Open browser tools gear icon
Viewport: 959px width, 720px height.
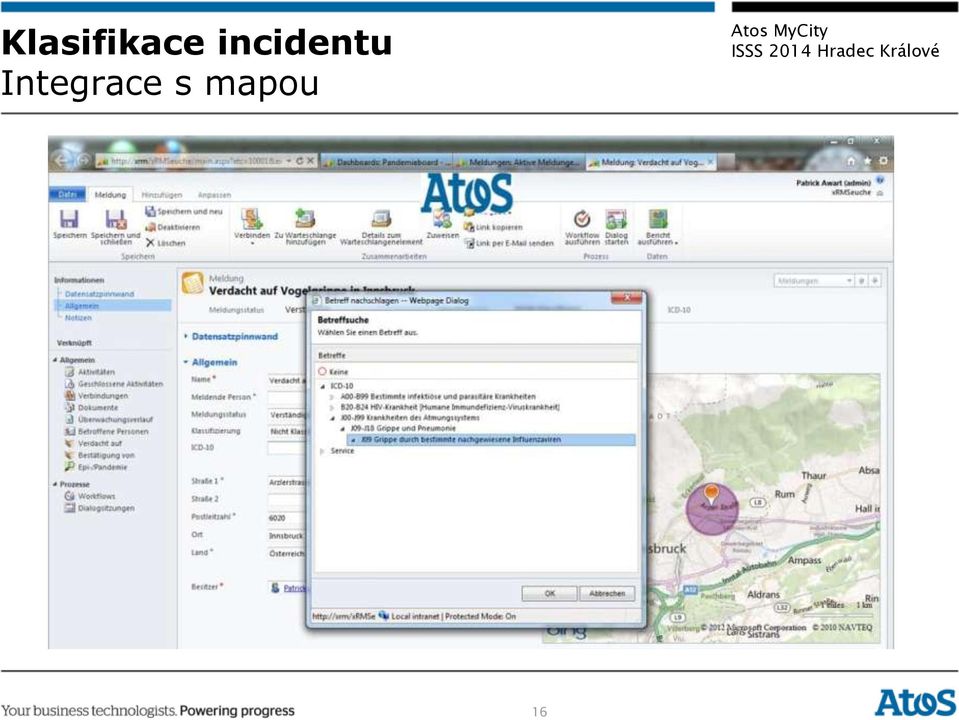(x=883, y=161)
